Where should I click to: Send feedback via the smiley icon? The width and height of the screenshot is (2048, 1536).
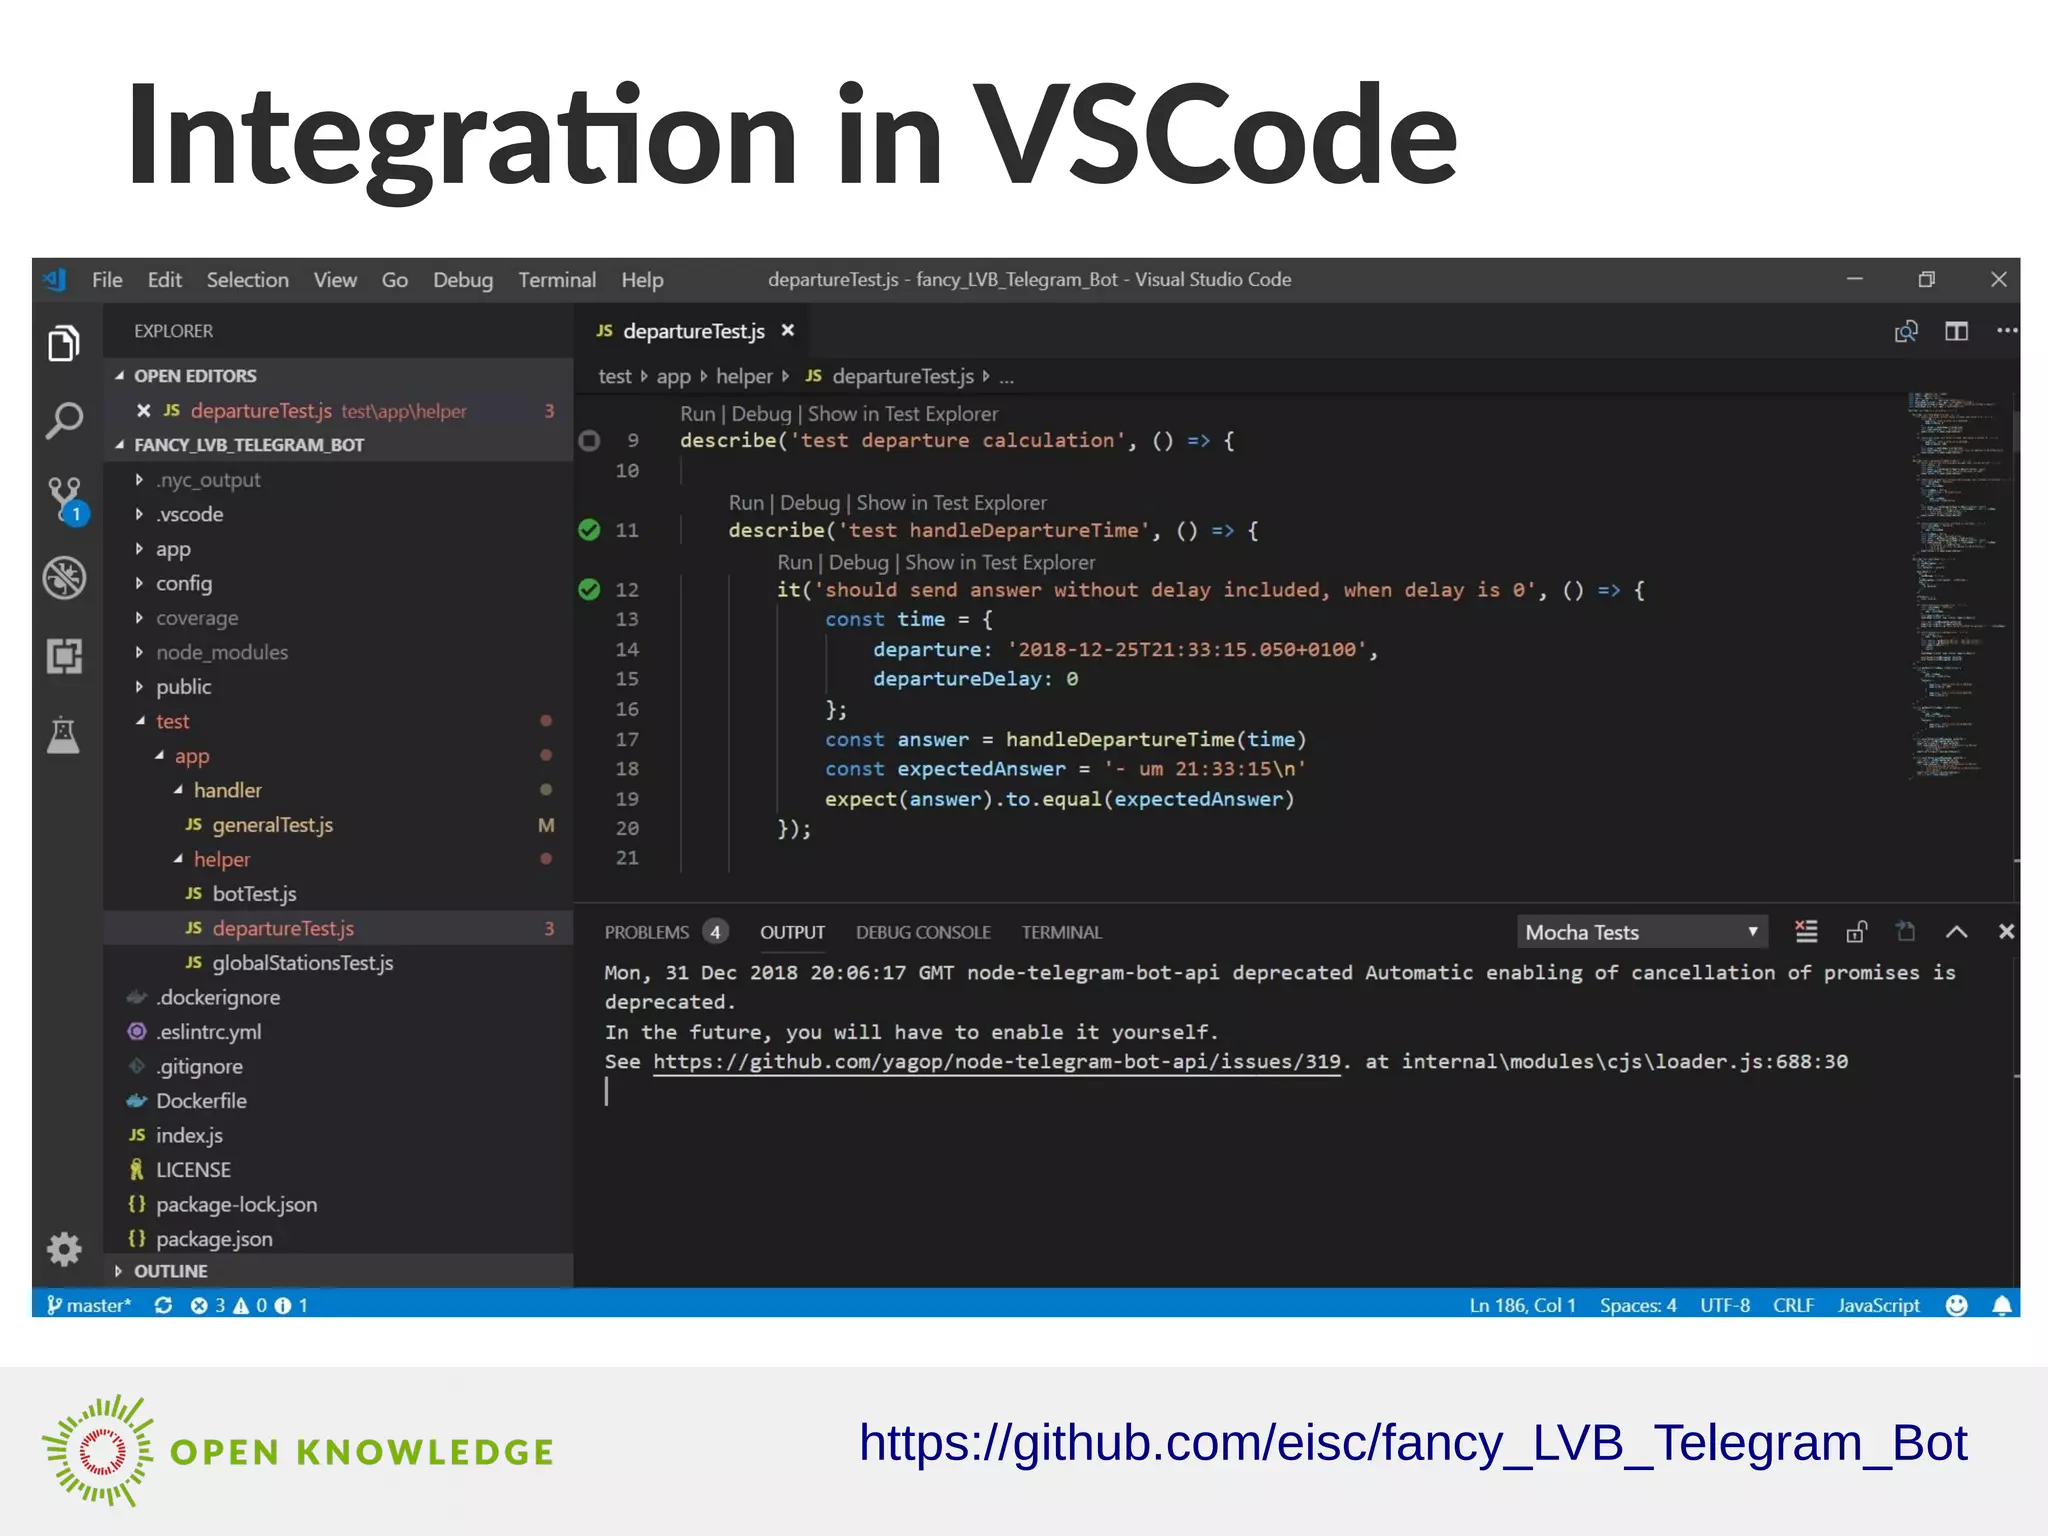pyautogui.click(x=1957, y=1305)
